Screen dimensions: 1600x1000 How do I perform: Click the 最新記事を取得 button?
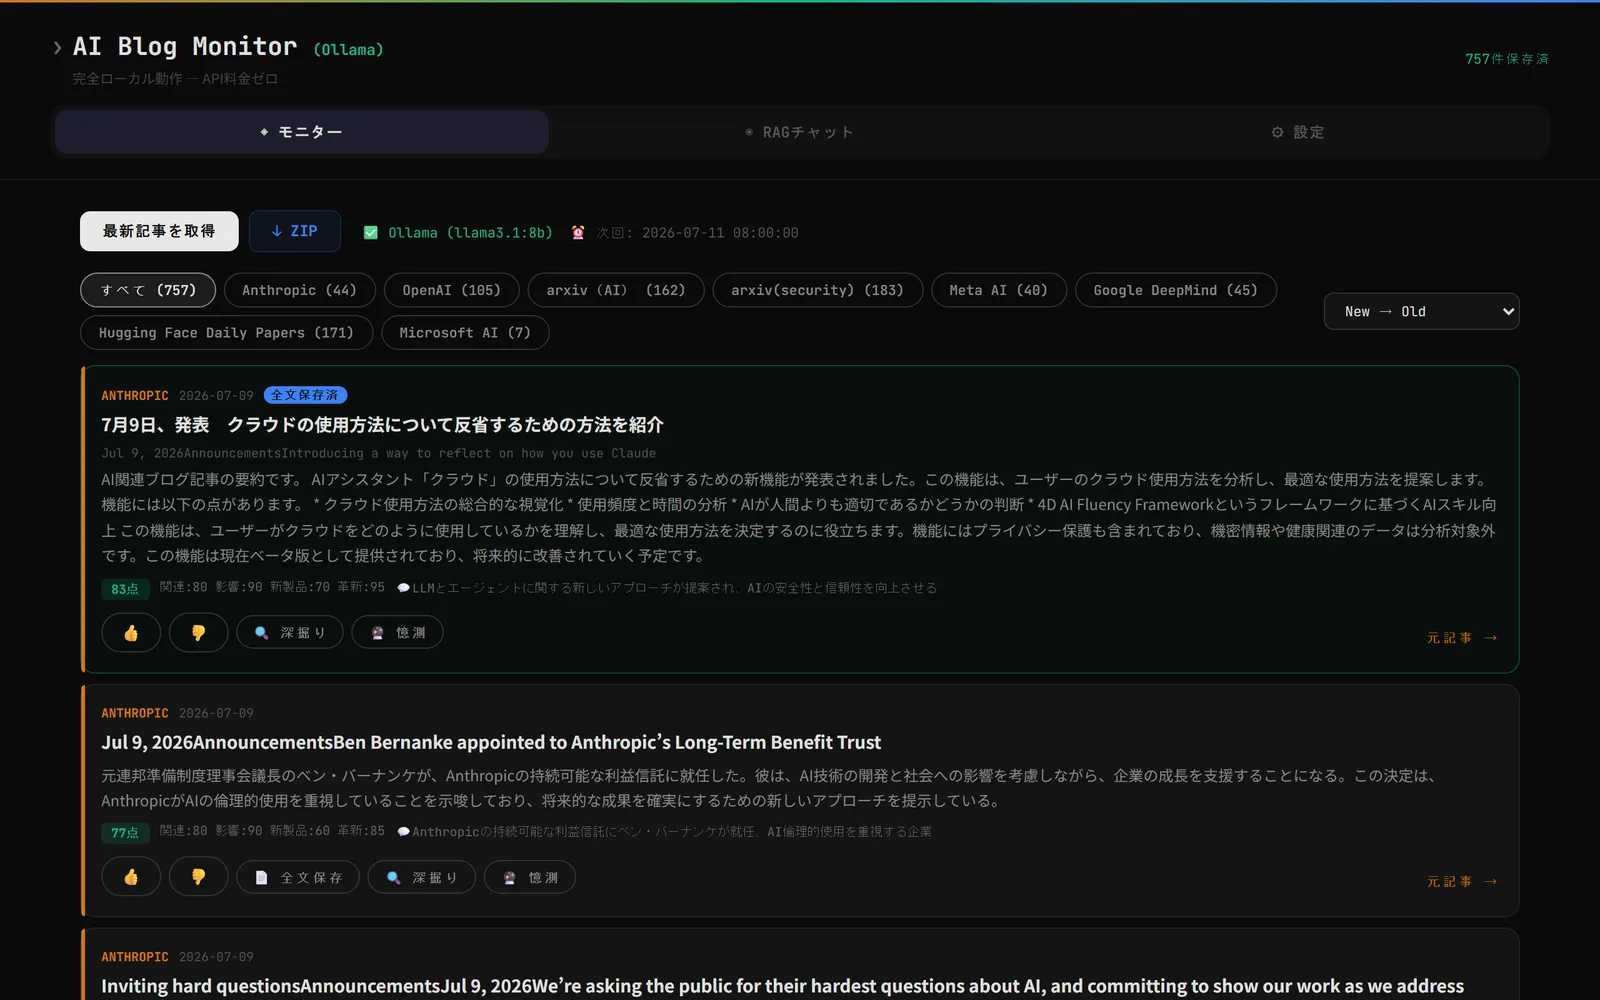coord(159,231)
